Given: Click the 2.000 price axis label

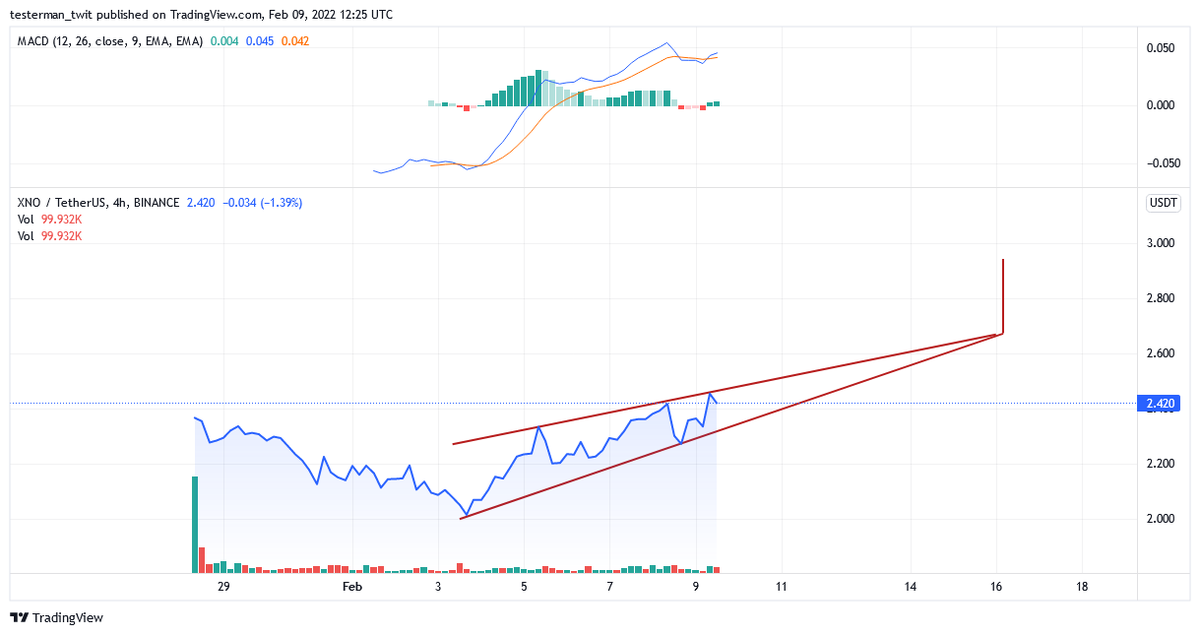Looking at the screenshot, I should [1162, 518].
